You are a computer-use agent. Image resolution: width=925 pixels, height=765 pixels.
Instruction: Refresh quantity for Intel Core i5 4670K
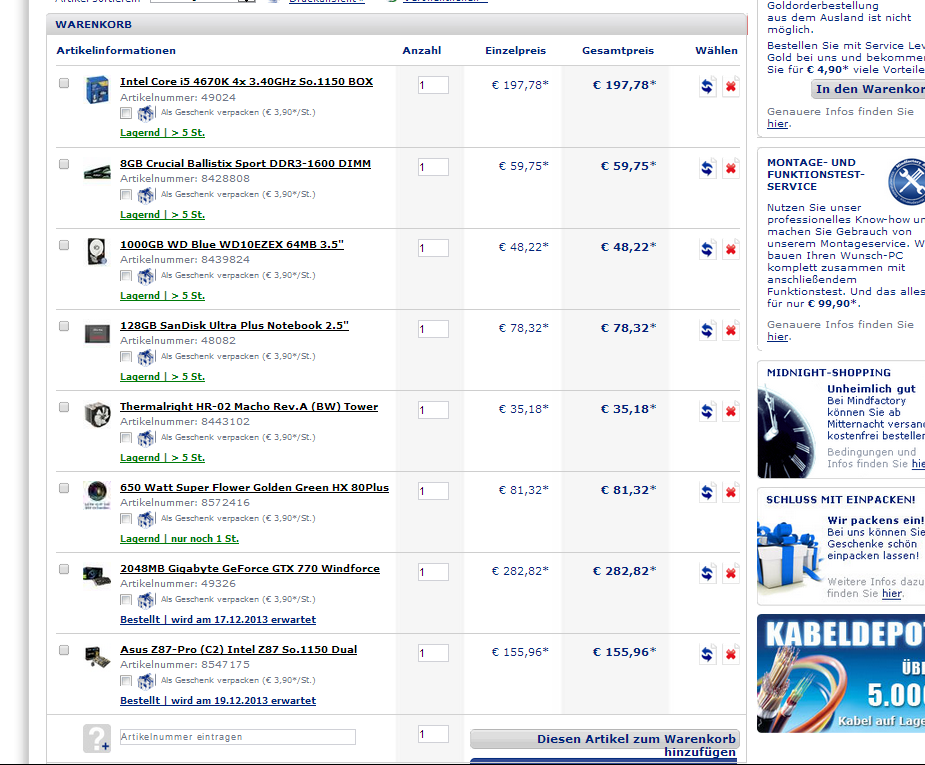[x=707, y=86]
